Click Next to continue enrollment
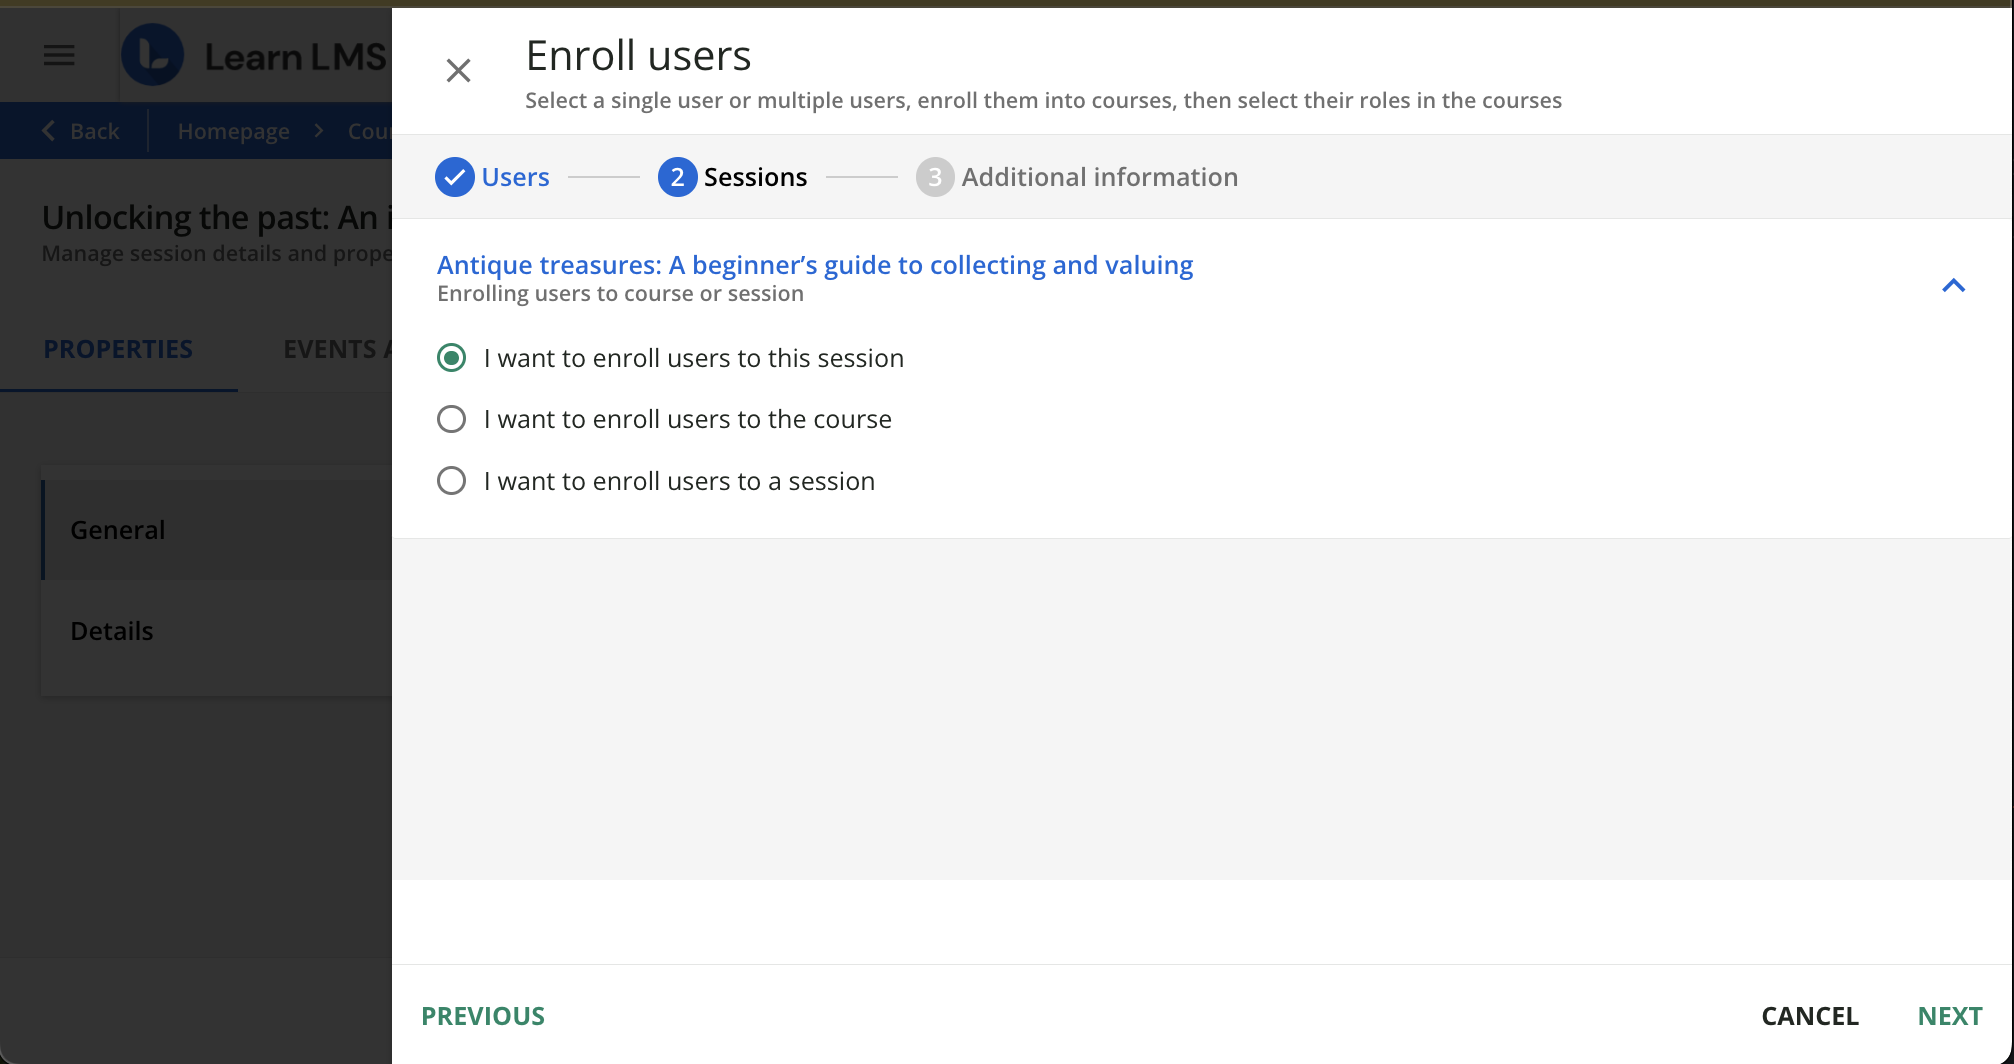This screenshot has height=1064, width=2014. click(1949, 1016)
